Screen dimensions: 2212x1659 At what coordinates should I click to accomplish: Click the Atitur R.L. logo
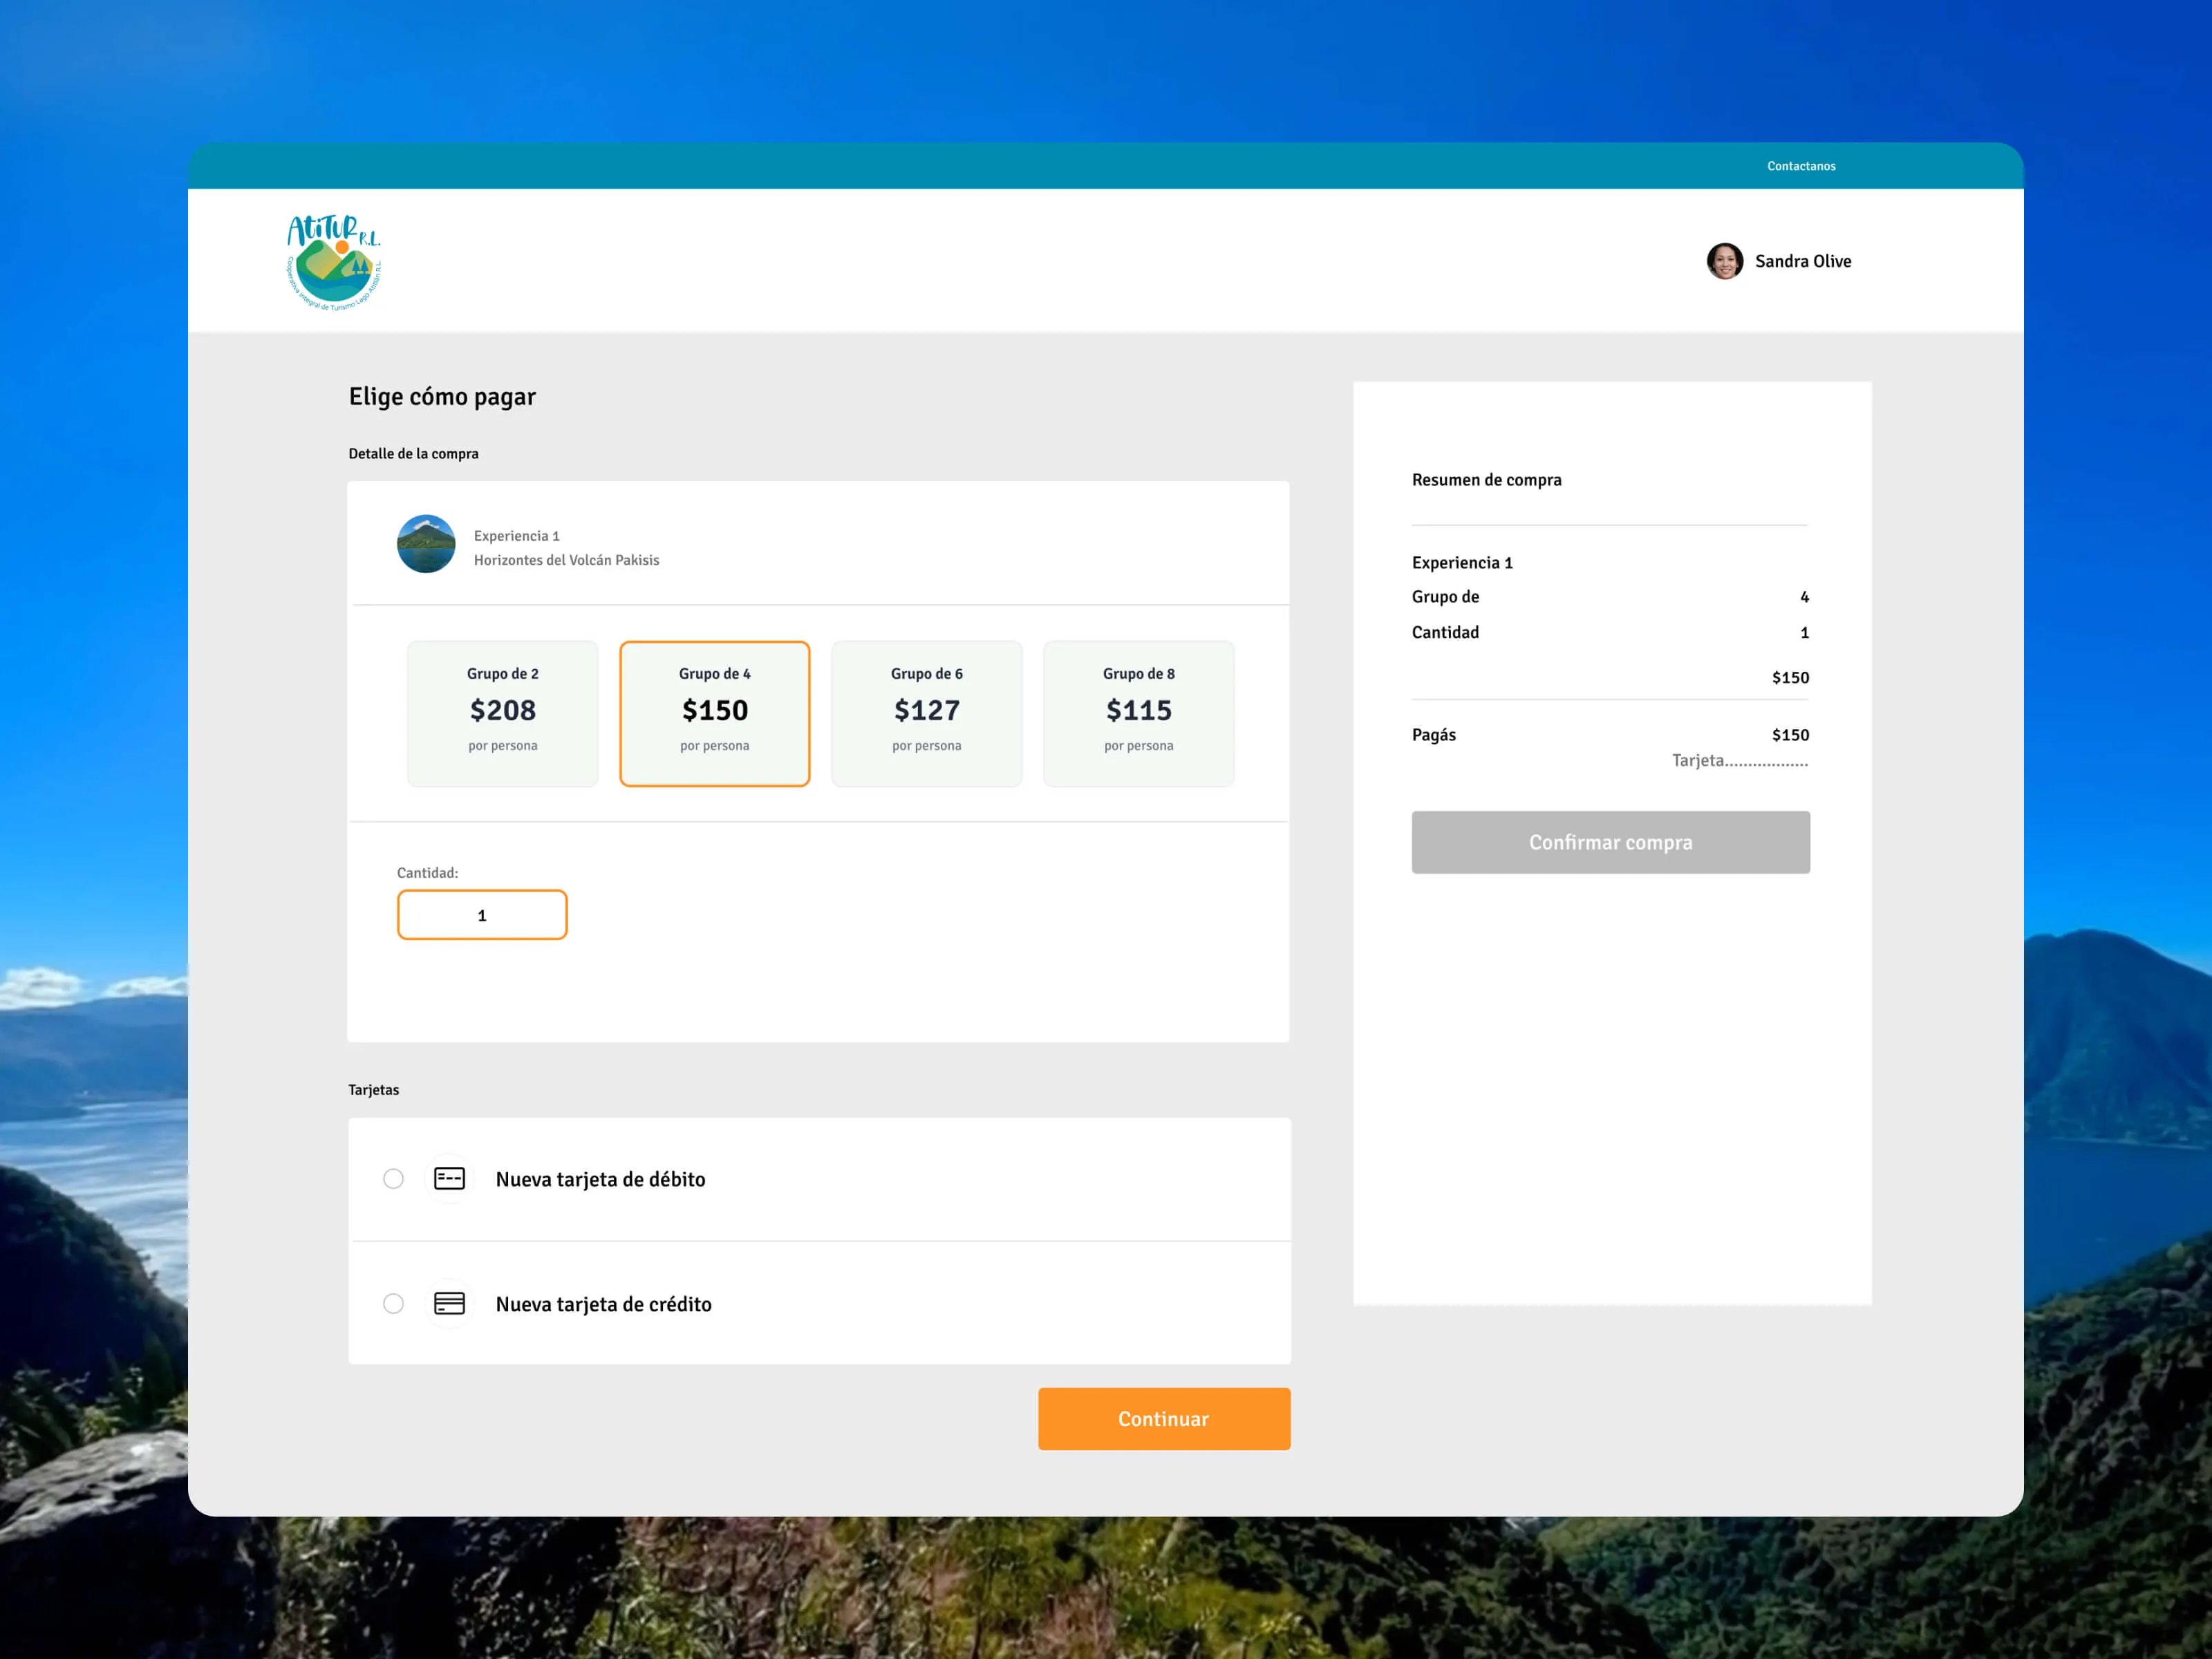(x=334, y=262)
